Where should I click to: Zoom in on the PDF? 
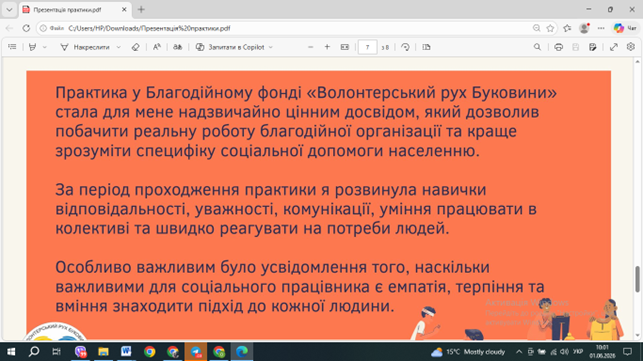pyautogui.click(x=327, y=47)
